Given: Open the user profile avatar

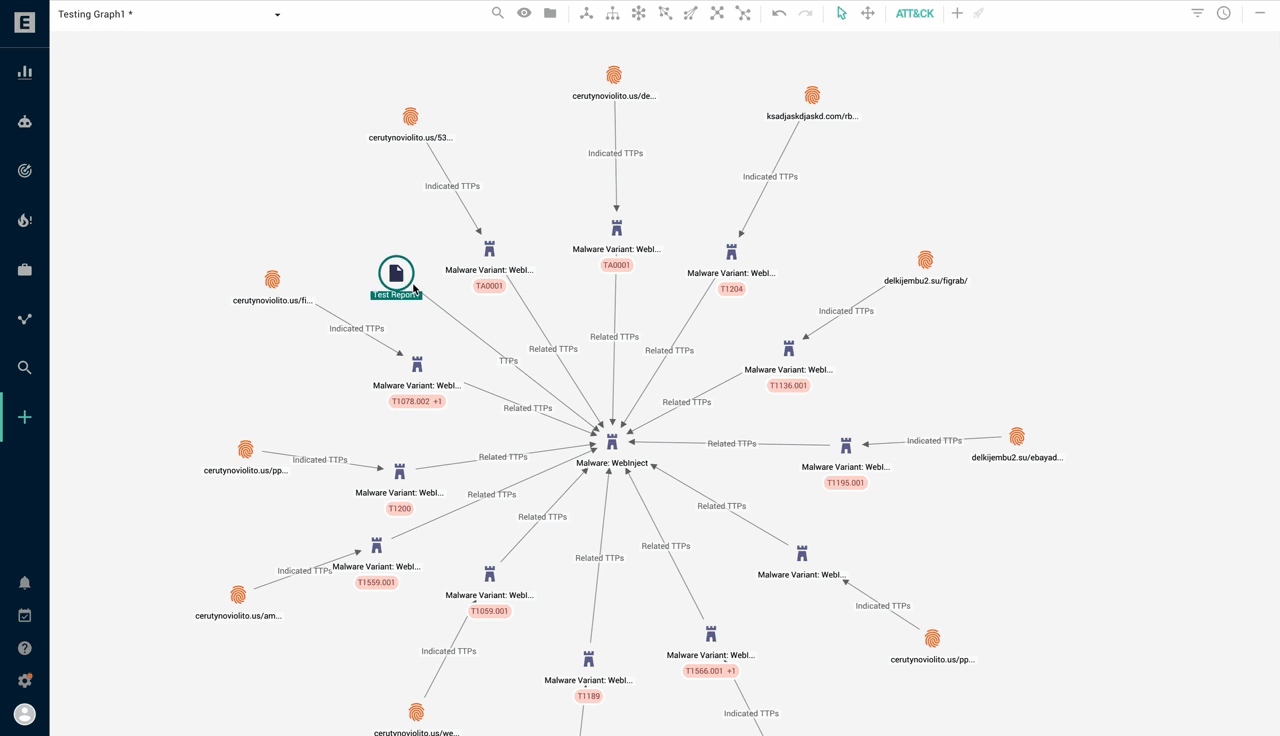Looking at the screenshot, I should pyautogui.click(x=25, y=714).
